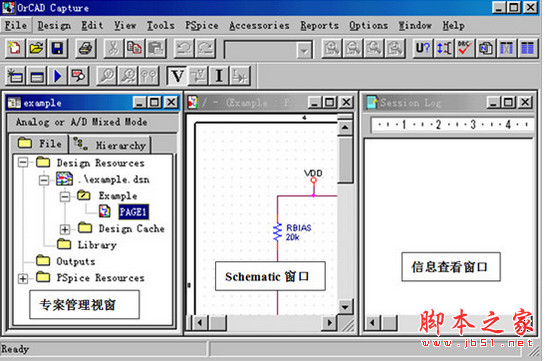Screen dimensions: 545x361
Task: Click the schematic vertical scrollbar down arrow
Action: pos(345,307)
